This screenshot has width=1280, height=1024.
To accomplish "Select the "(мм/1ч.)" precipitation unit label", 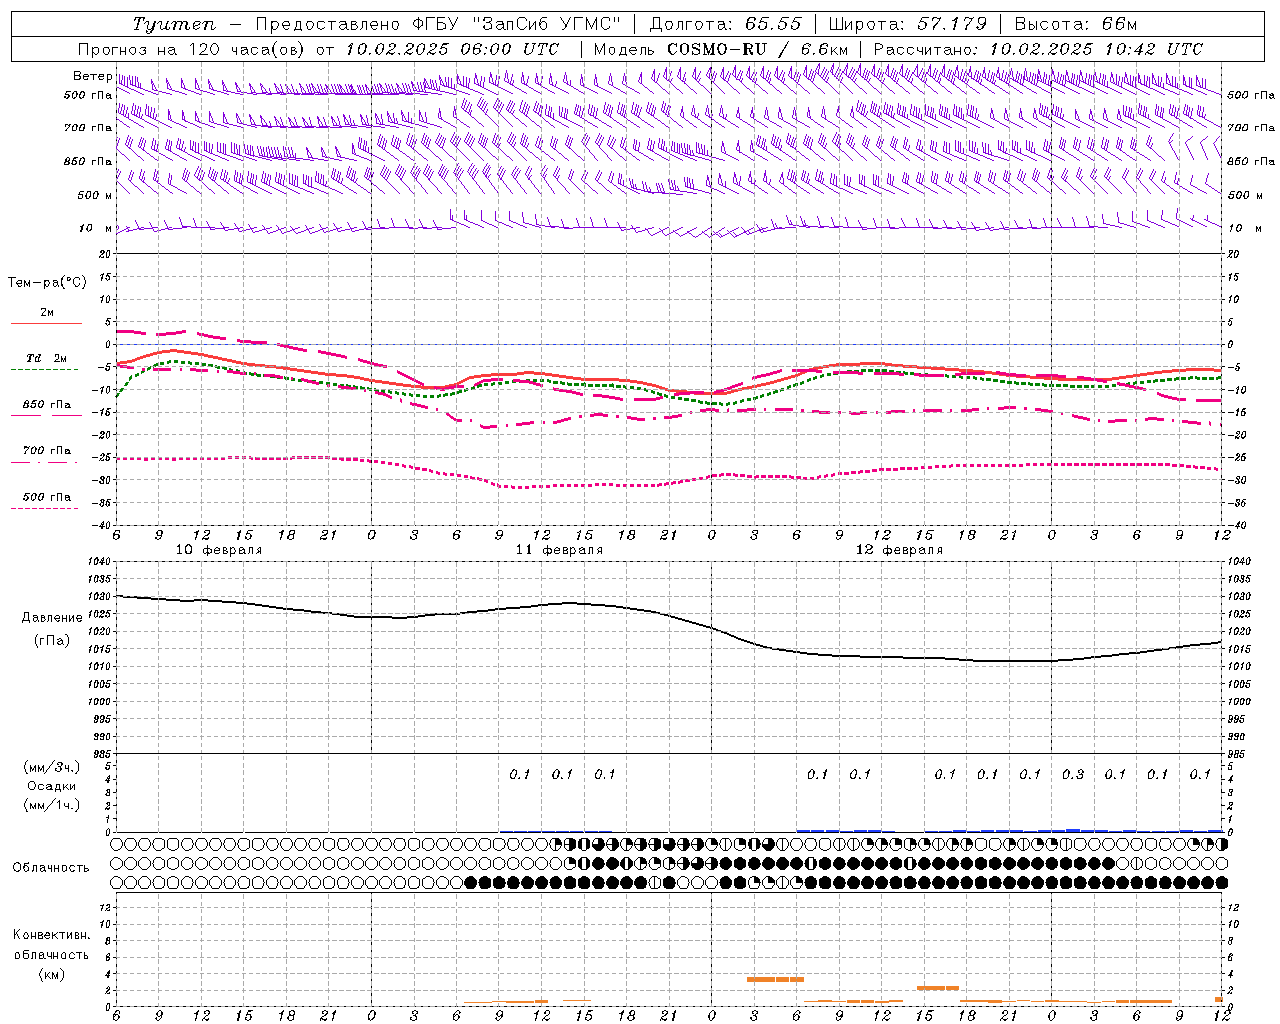I will 52,805.
